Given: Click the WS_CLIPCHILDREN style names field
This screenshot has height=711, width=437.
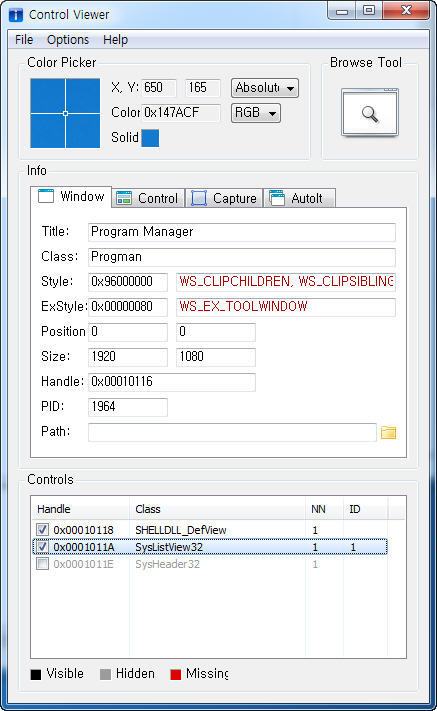Looking at the screenshot, I should 286,282.
